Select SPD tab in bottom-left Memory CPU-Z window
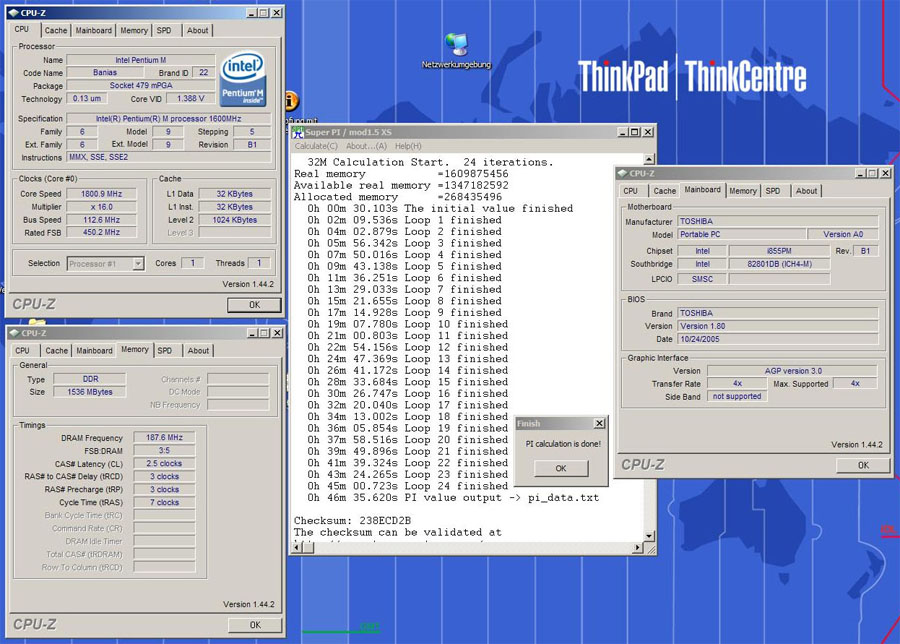 (x=165, y=351)
